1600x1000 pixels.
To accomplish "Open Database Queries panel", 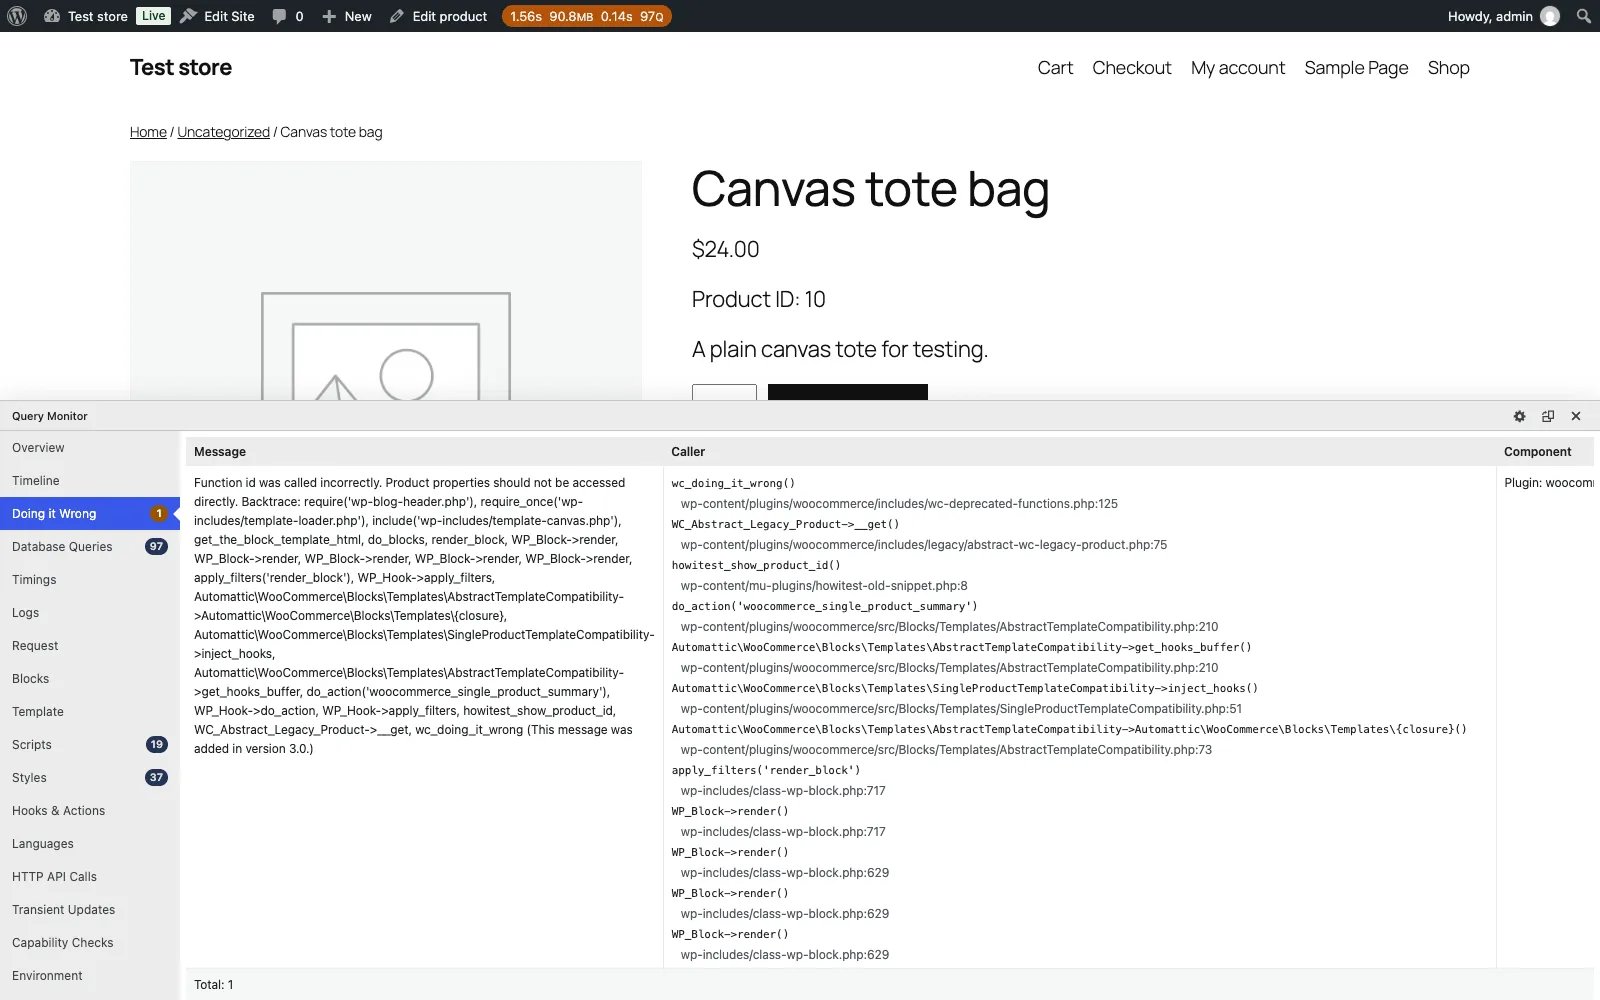I will (90, 547).
